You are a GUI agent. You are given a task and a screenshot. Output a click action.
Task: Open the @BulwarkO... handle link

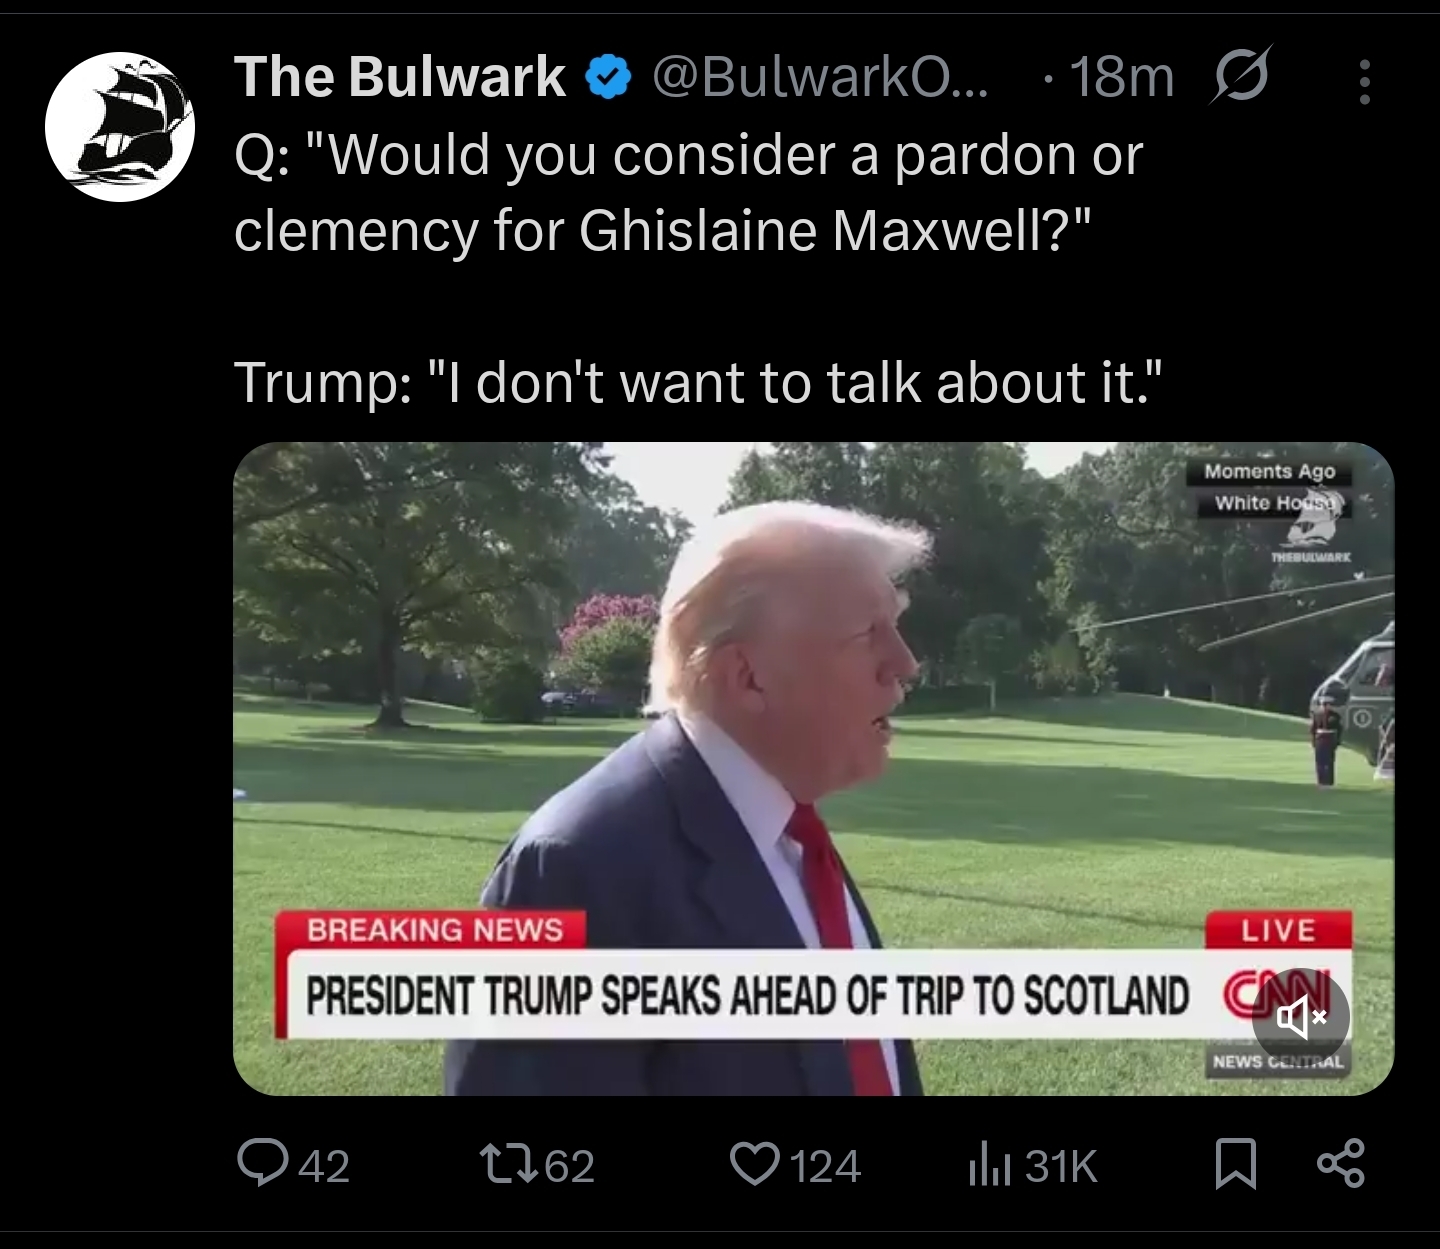tap(820, 77)
